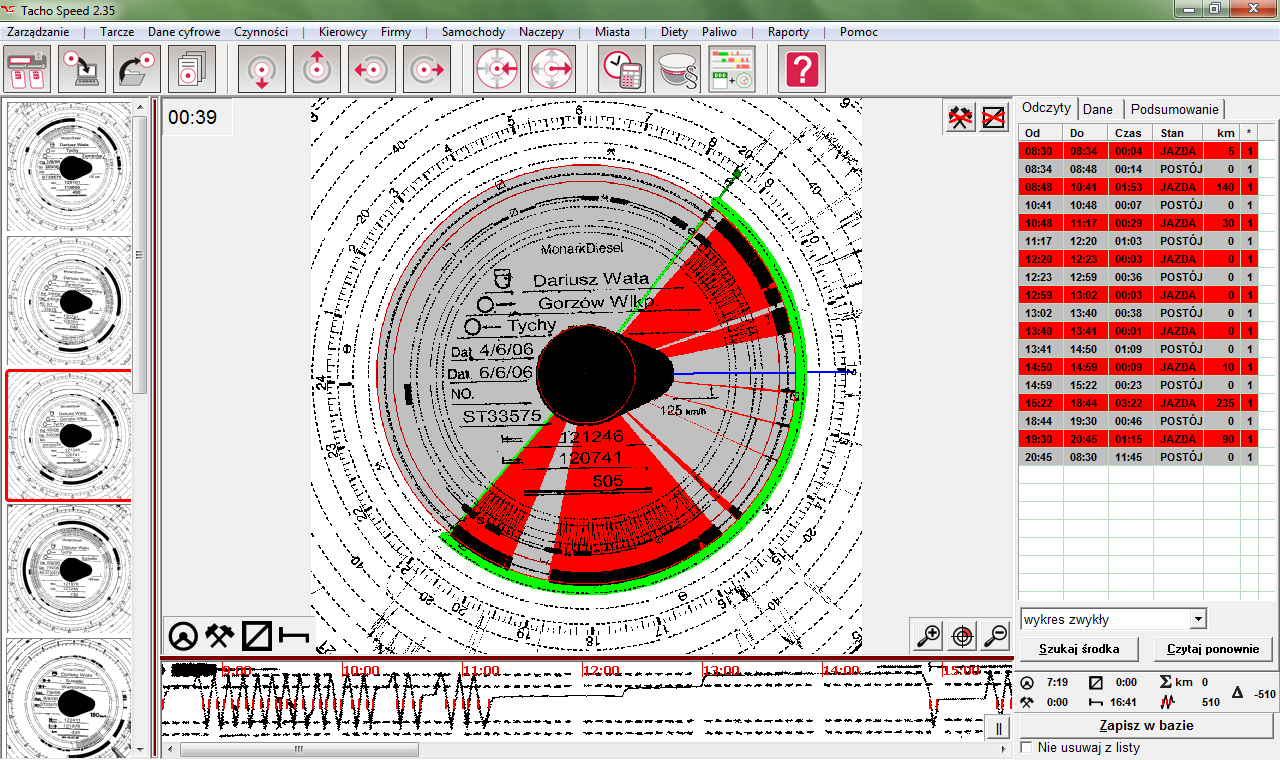Select the crossed hammers work activity icon
This screenshot has height=760, width=1280.
220,635
